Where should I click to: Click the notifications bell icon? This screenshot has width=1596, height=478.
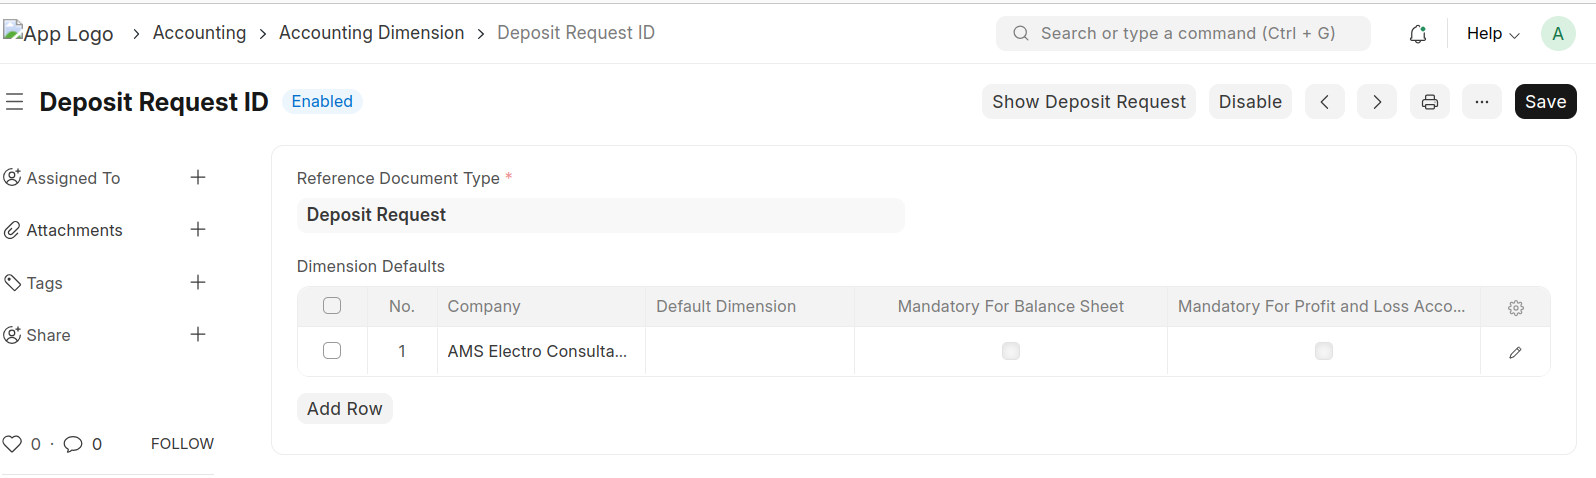point(1417,34)
